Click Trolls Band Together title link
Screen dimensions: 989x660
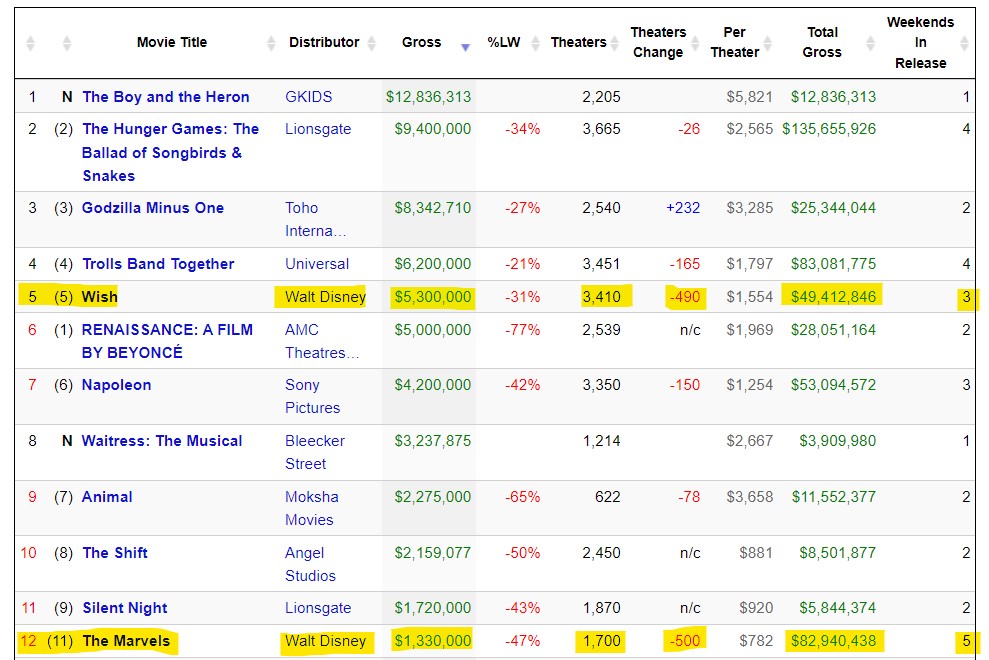click(158, 264)
